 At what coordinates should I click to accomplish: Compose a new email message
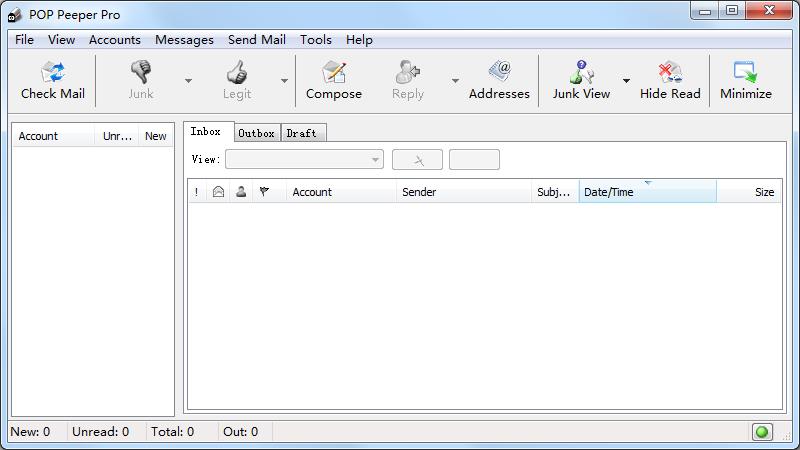click(x=334, y=81)
